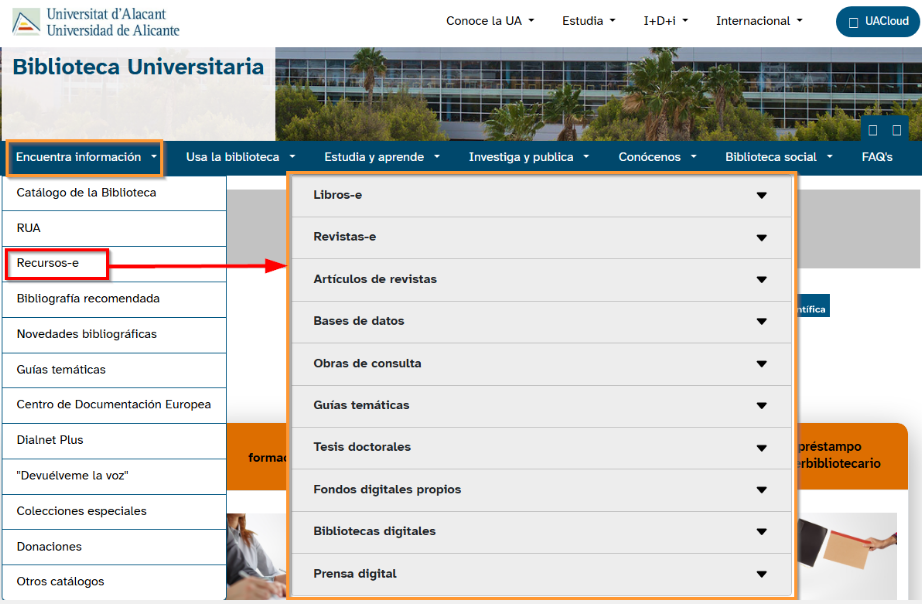Expand Fondos digitales propios arrow
This screenshot has width=922, height=604.
tap(761, 489)
